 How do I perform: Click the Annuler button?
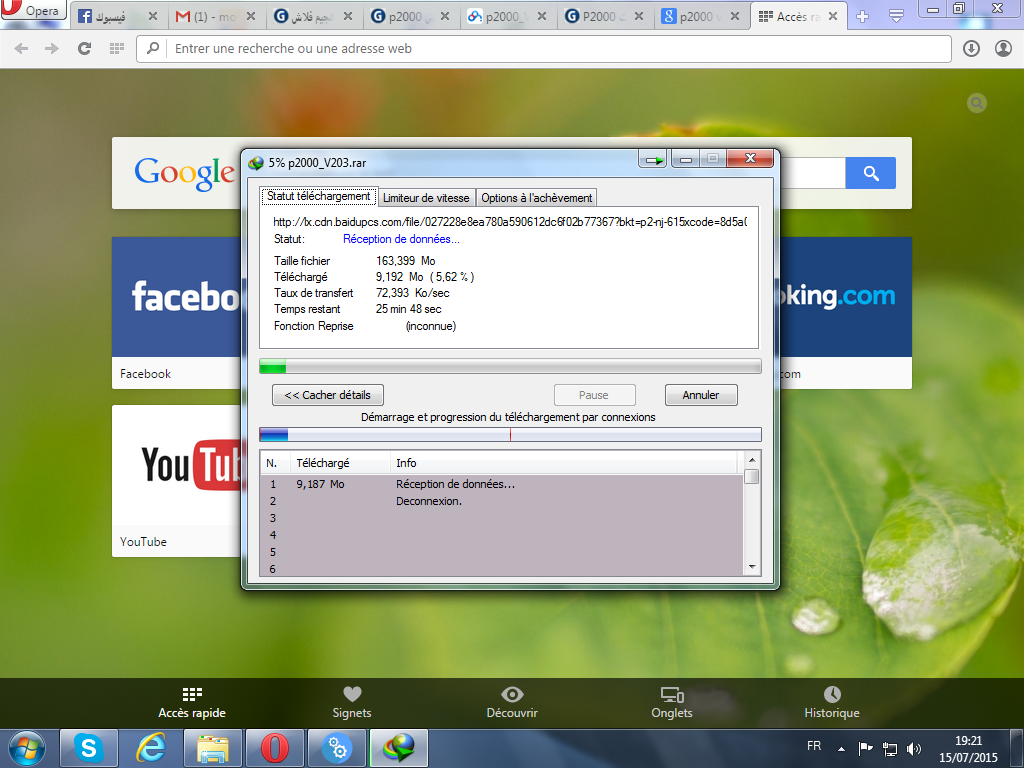coord(701,395)
